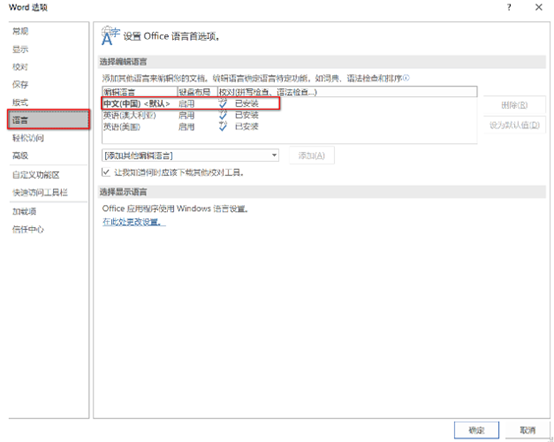
Task: Go to 自定义功能区 settings
Action: (36, 175)
